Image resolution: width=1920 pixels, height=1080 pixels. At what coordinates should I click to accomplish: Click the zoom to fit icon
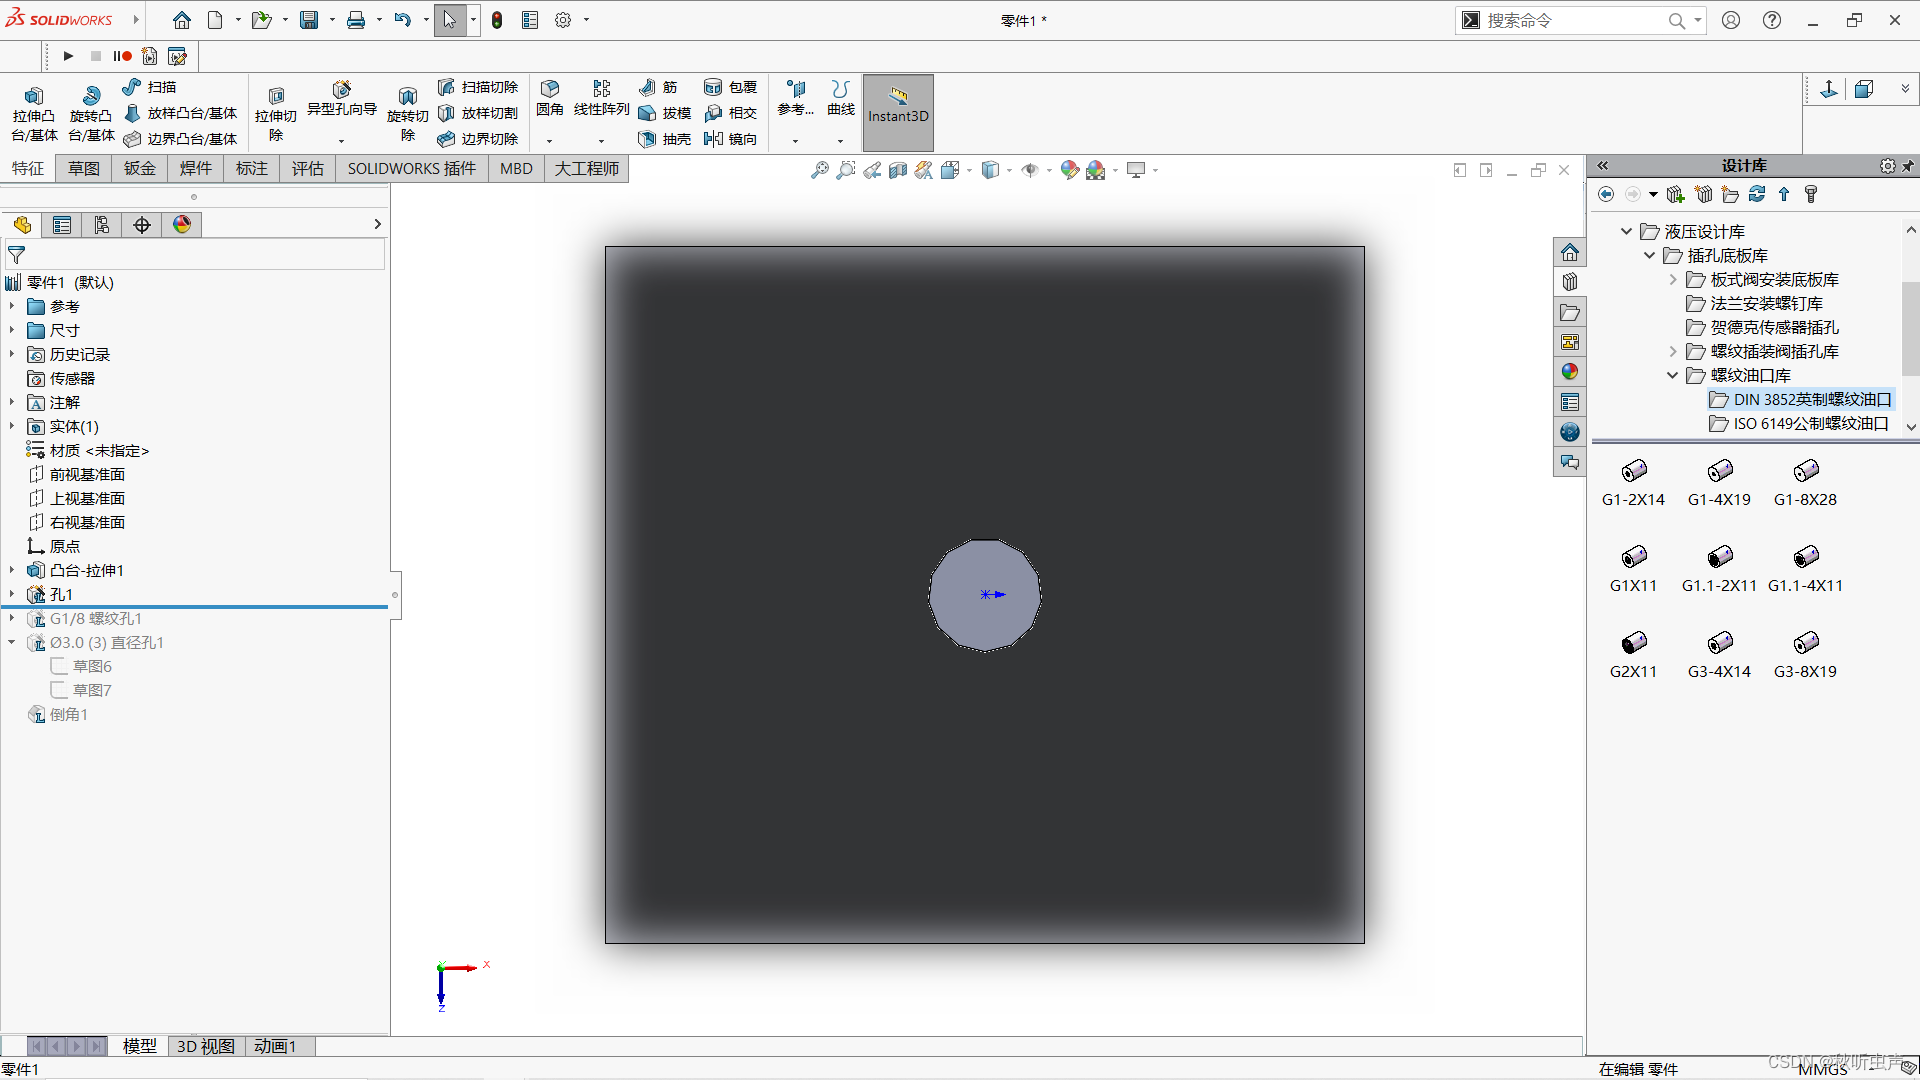(x=819, y=170)
